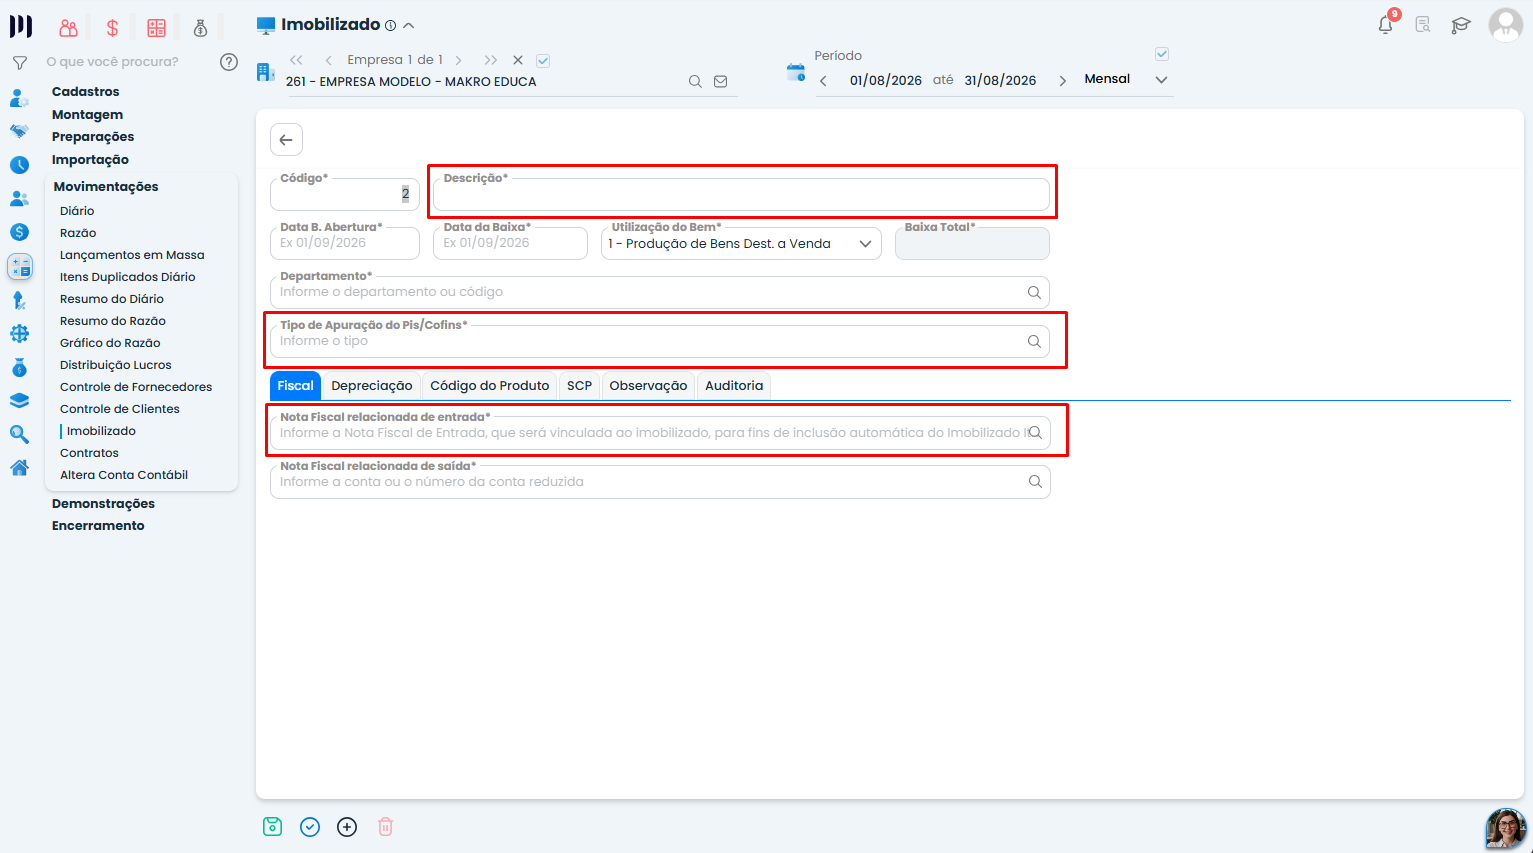Screen dimensions: 1533x853
Task: Open the Utilização do Bem dropdown
Action: point(741,244)
